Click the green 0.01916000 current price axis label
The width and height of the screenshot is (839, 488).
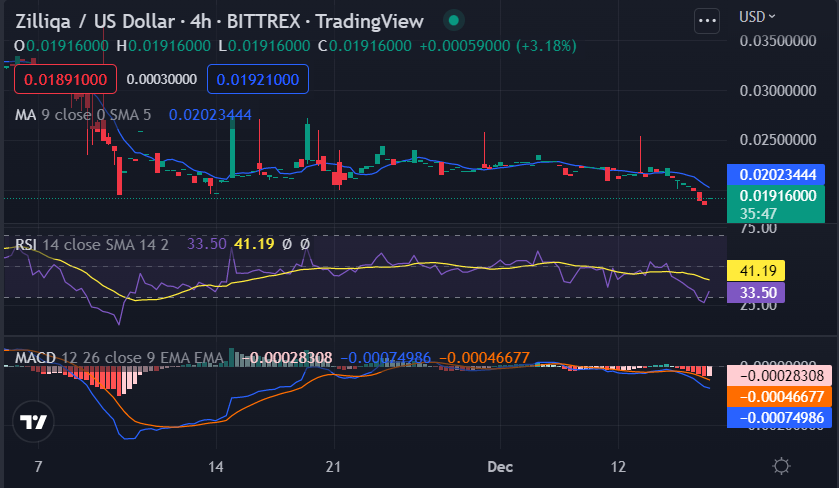[776, 204]
